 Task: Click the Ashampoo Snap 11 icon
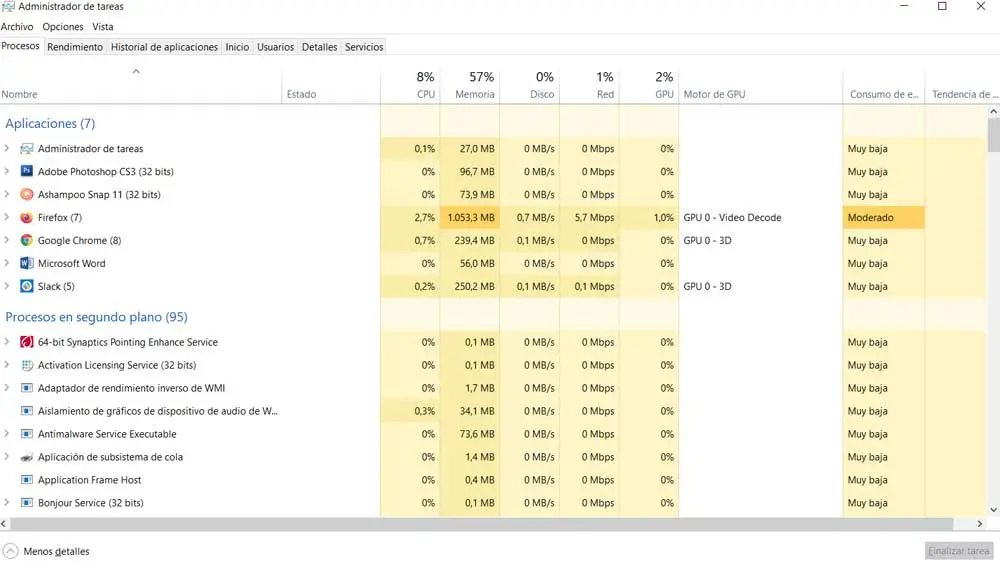(27, 195)
